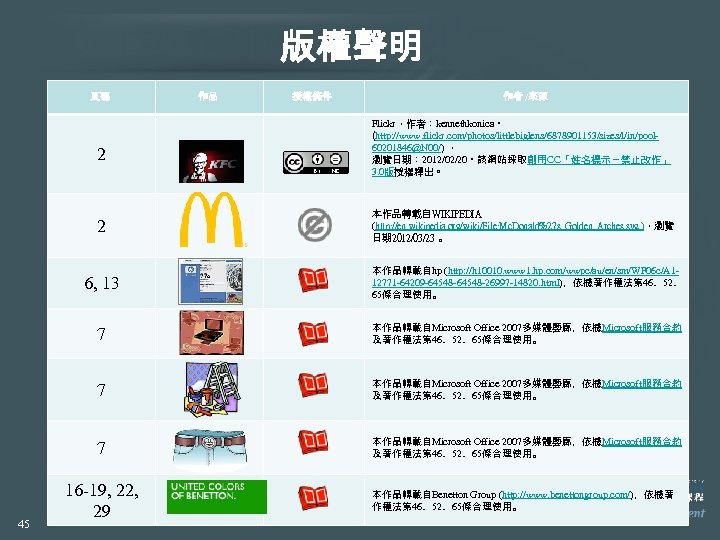Click the page cell '6, 13'
Image resolution: width=720 pixels, height=540 pixels.
click(x=101, y=283)
